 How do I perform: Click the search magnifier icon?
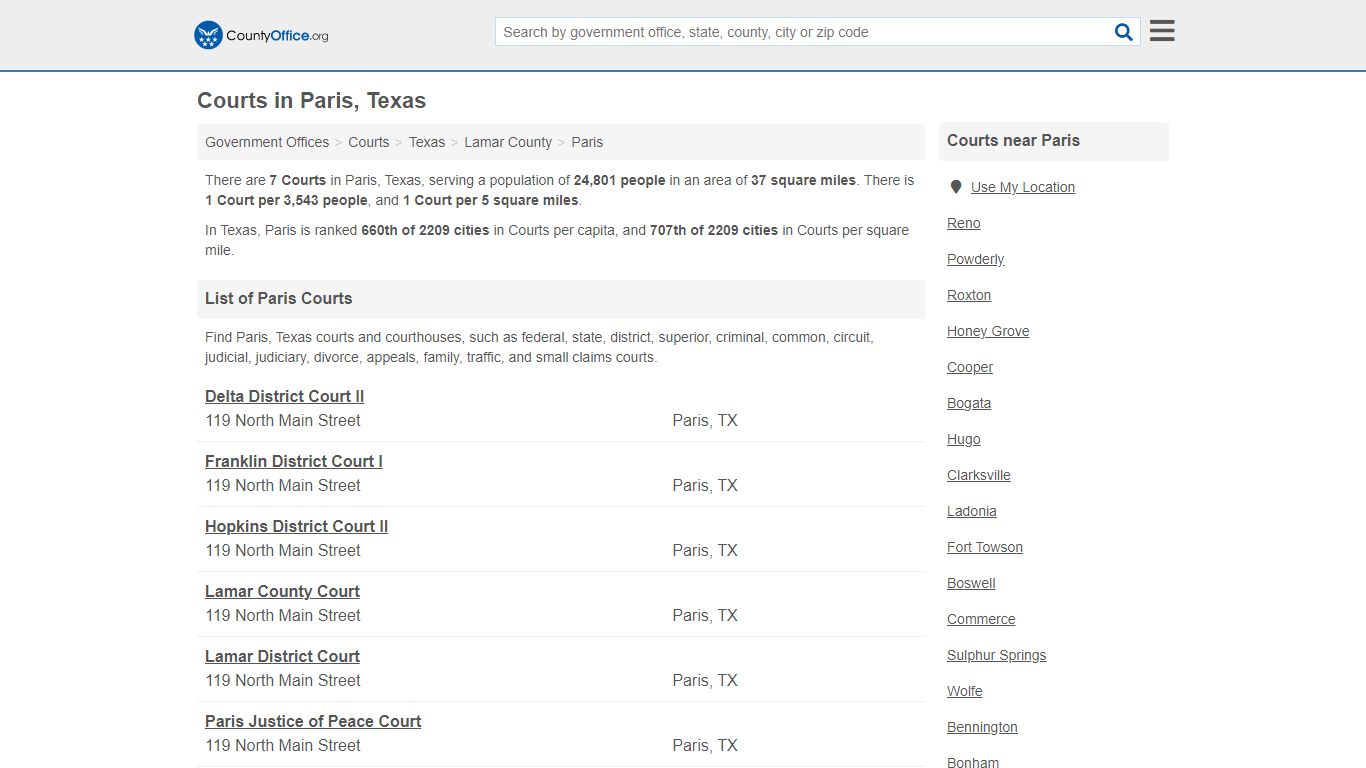[1124, 32]
